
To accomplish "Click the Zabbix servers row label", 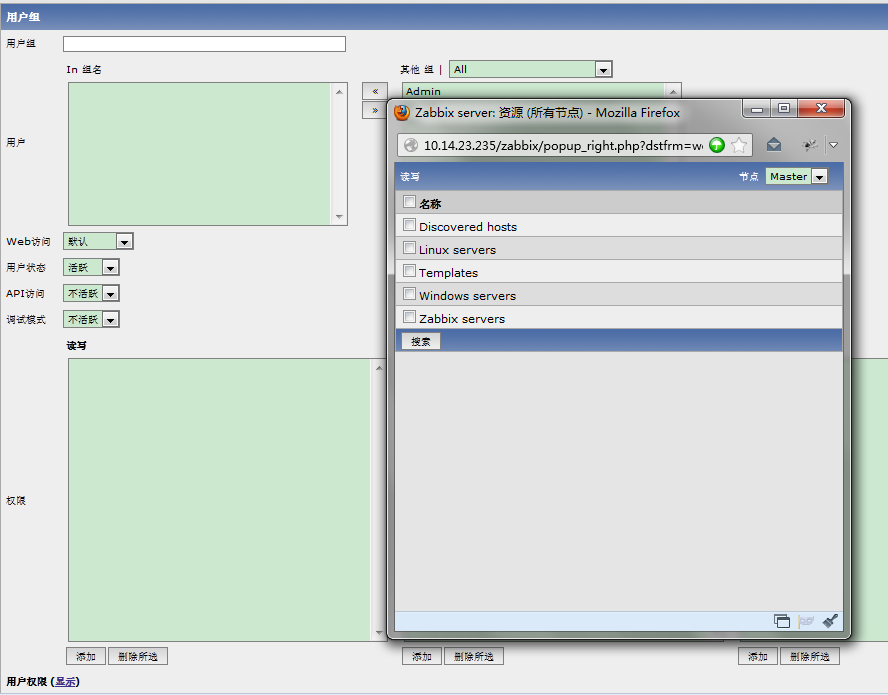I will click(462, 319).
